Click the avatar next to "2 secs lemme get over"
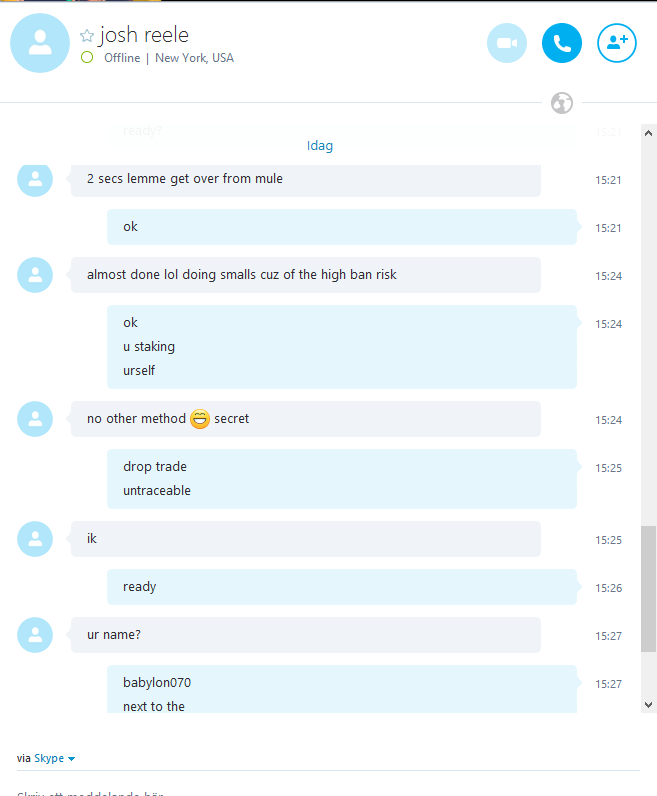 [x=35, y=179]
